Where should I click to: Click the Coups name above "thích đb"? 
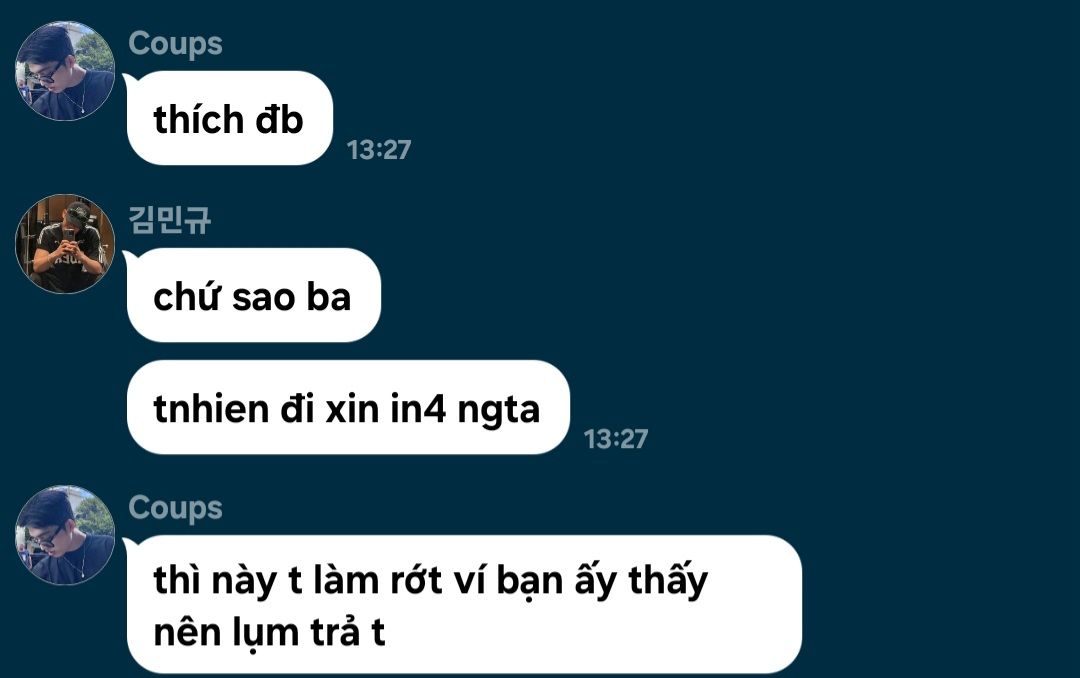(175, 43)
